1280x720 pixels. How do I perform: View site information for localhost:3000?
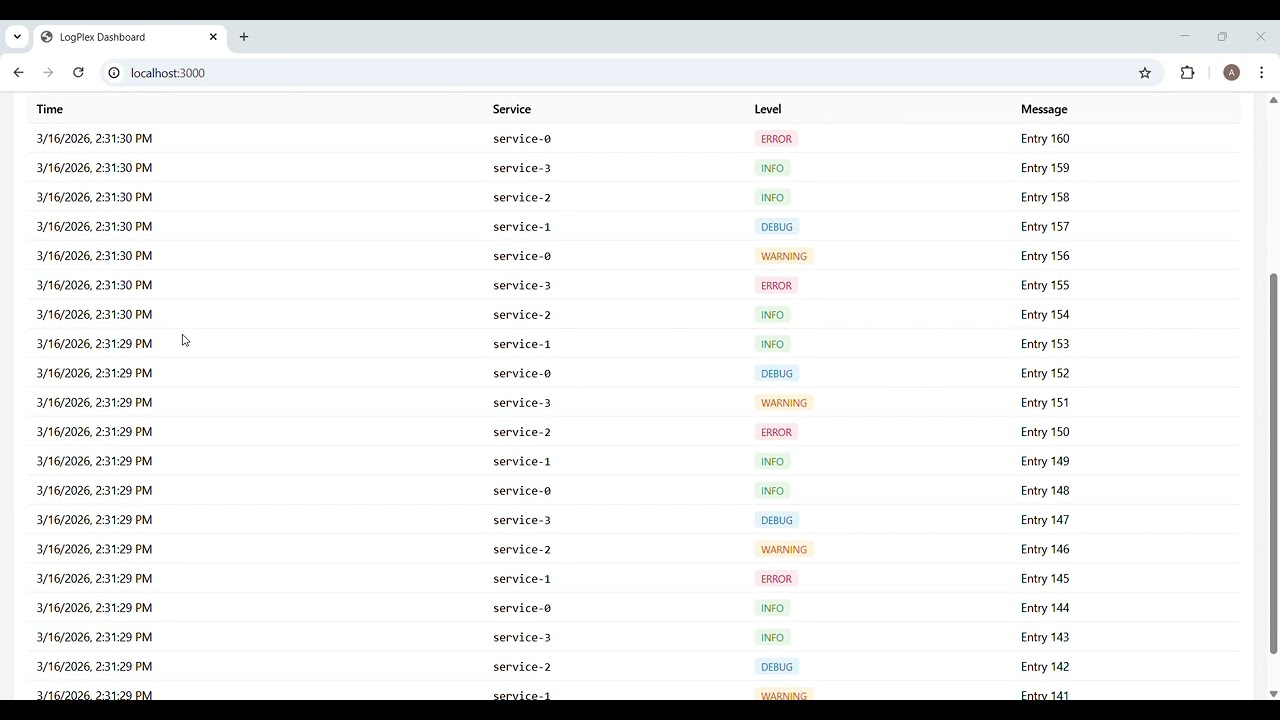114,73
